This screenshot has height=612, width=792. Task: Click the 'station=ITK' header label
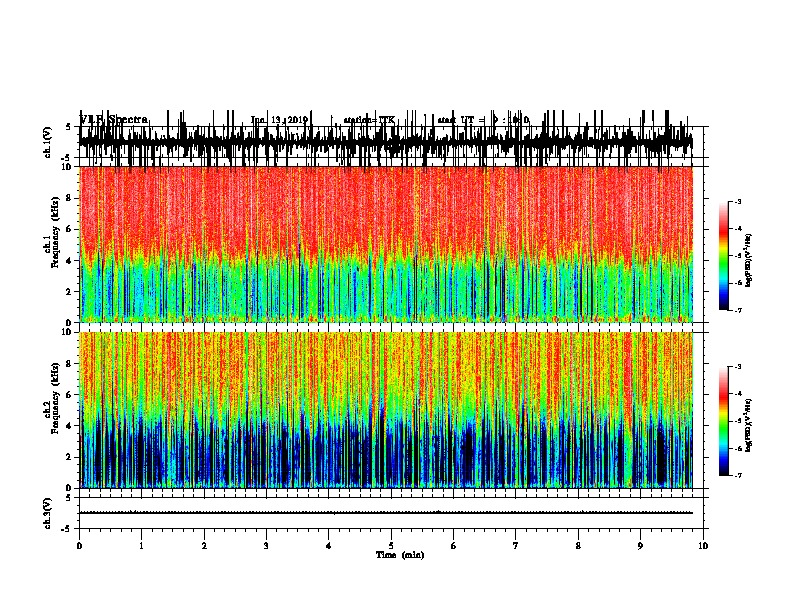[x=369, y=120]
